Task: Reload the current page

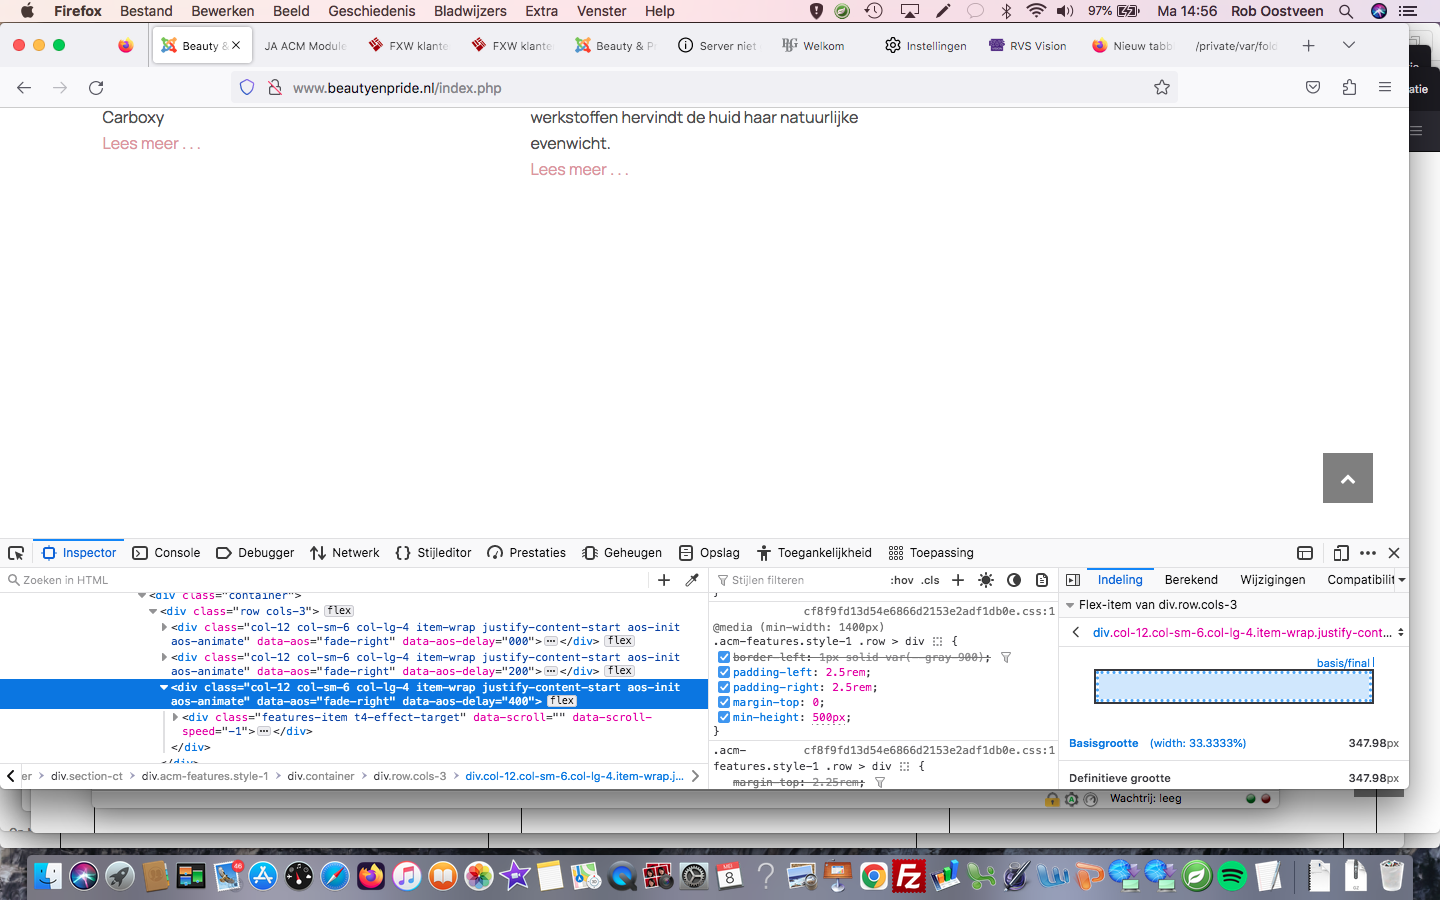Action: 96,88
